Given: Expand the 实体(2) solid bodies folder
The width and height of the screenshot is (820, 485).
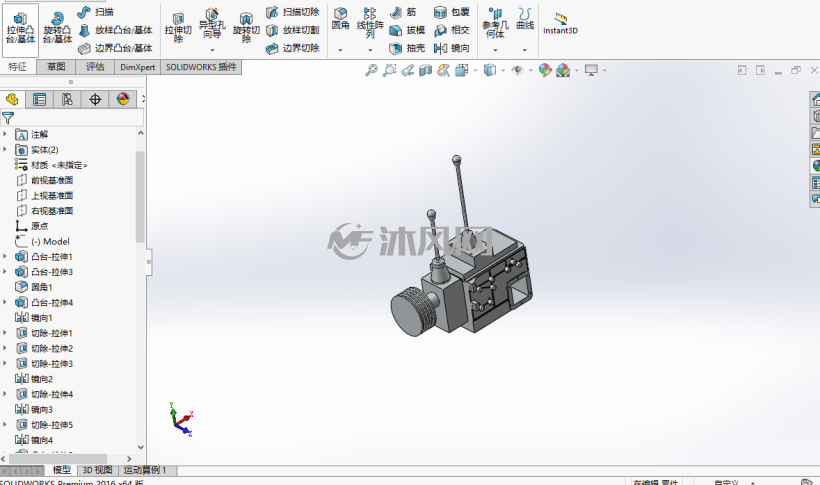Looking at the screenshot, I should click(x=5, y=150).
